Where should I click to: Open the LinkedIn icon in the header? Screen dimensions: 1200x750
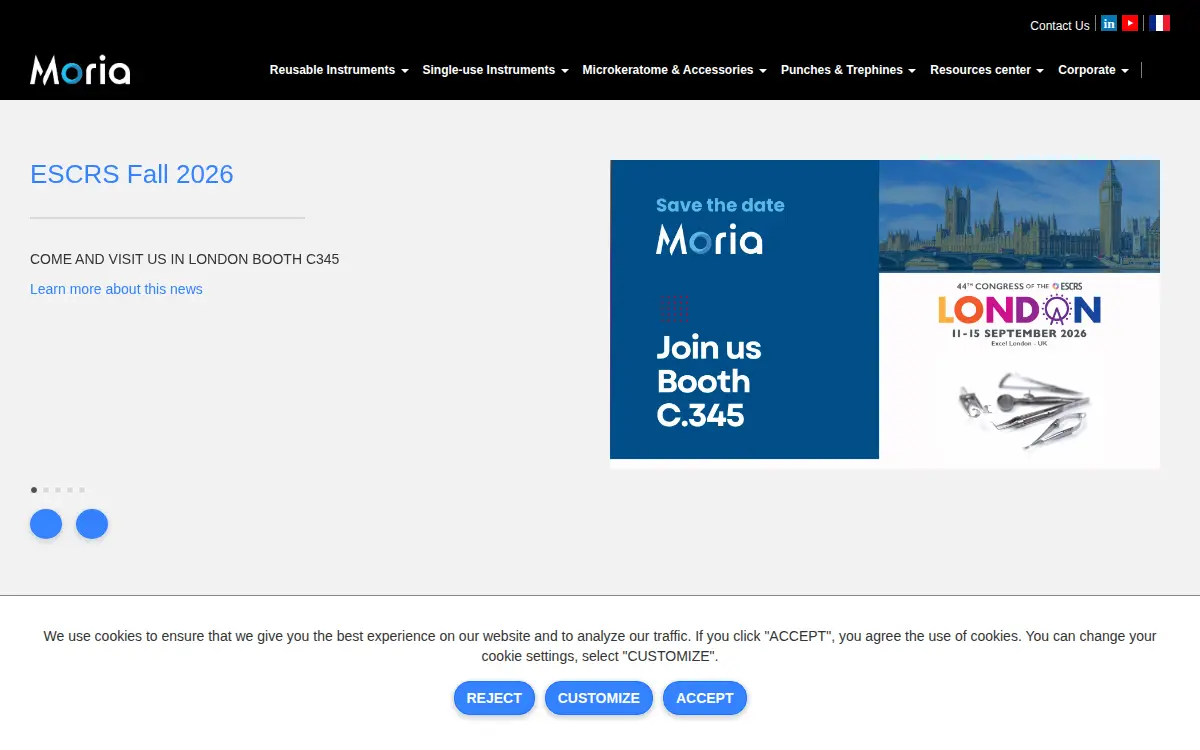click(1109, 23)
